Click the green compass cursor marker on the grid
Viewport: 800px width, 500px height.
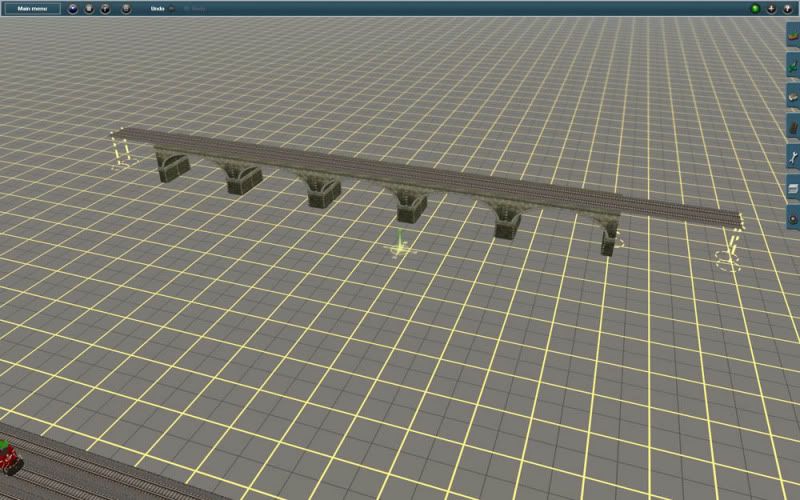click(399, 245)
